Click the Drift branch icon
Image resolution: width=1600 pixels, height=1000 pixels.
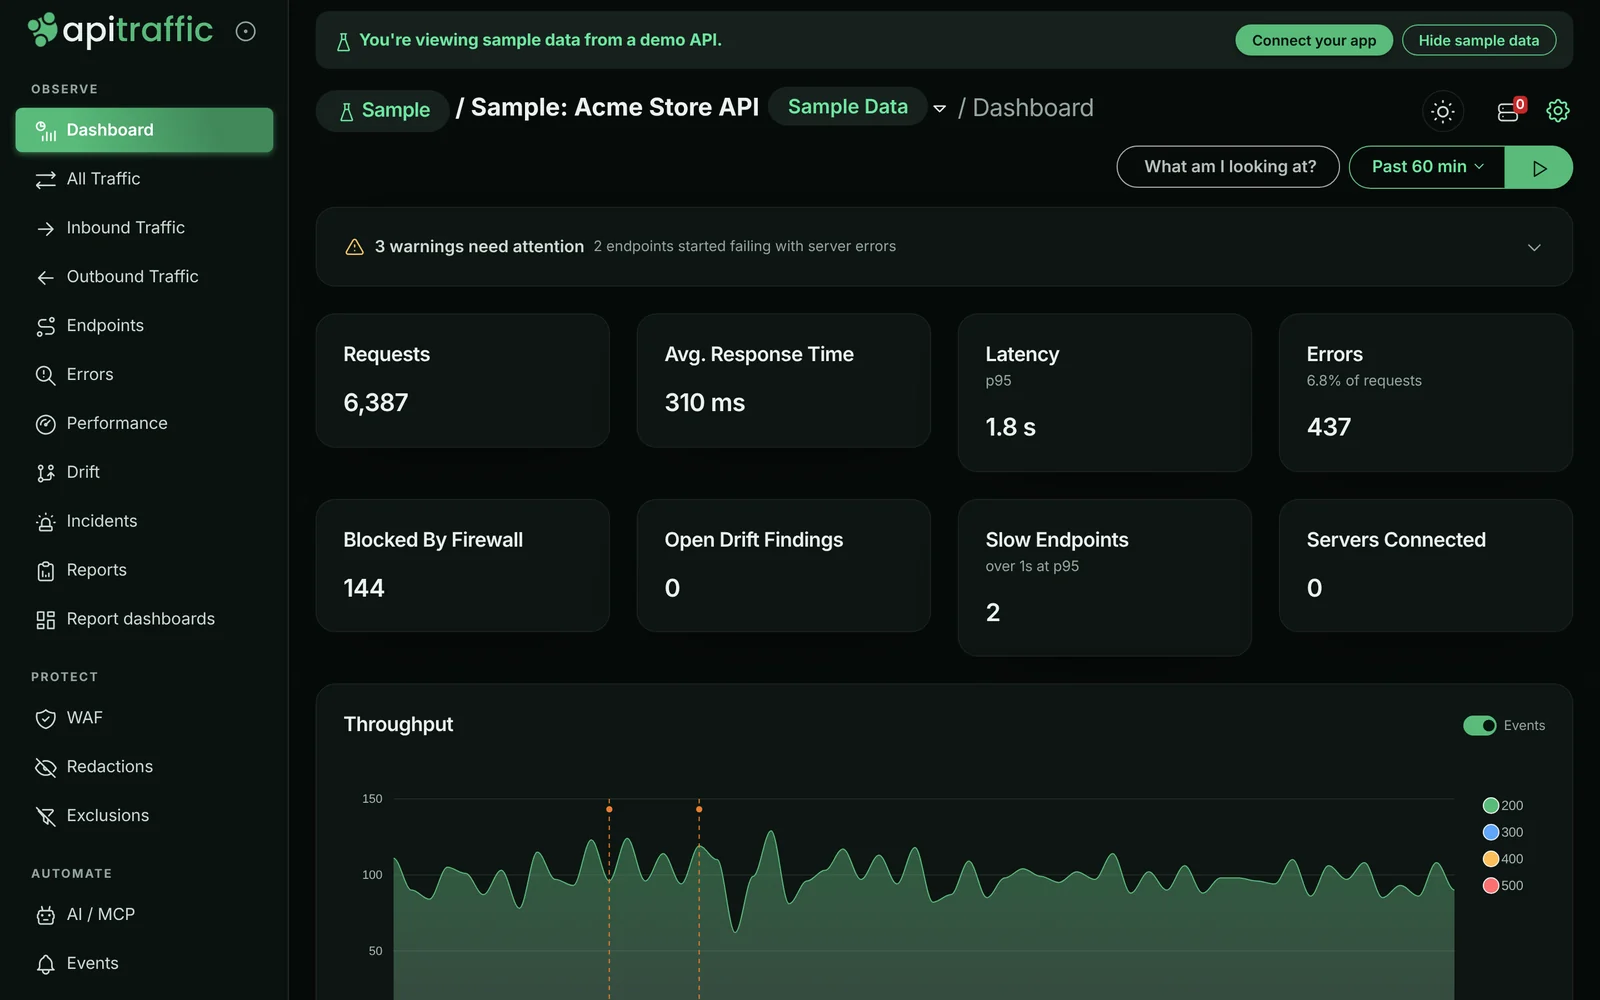pyautogui.click(x=45, y=473)
